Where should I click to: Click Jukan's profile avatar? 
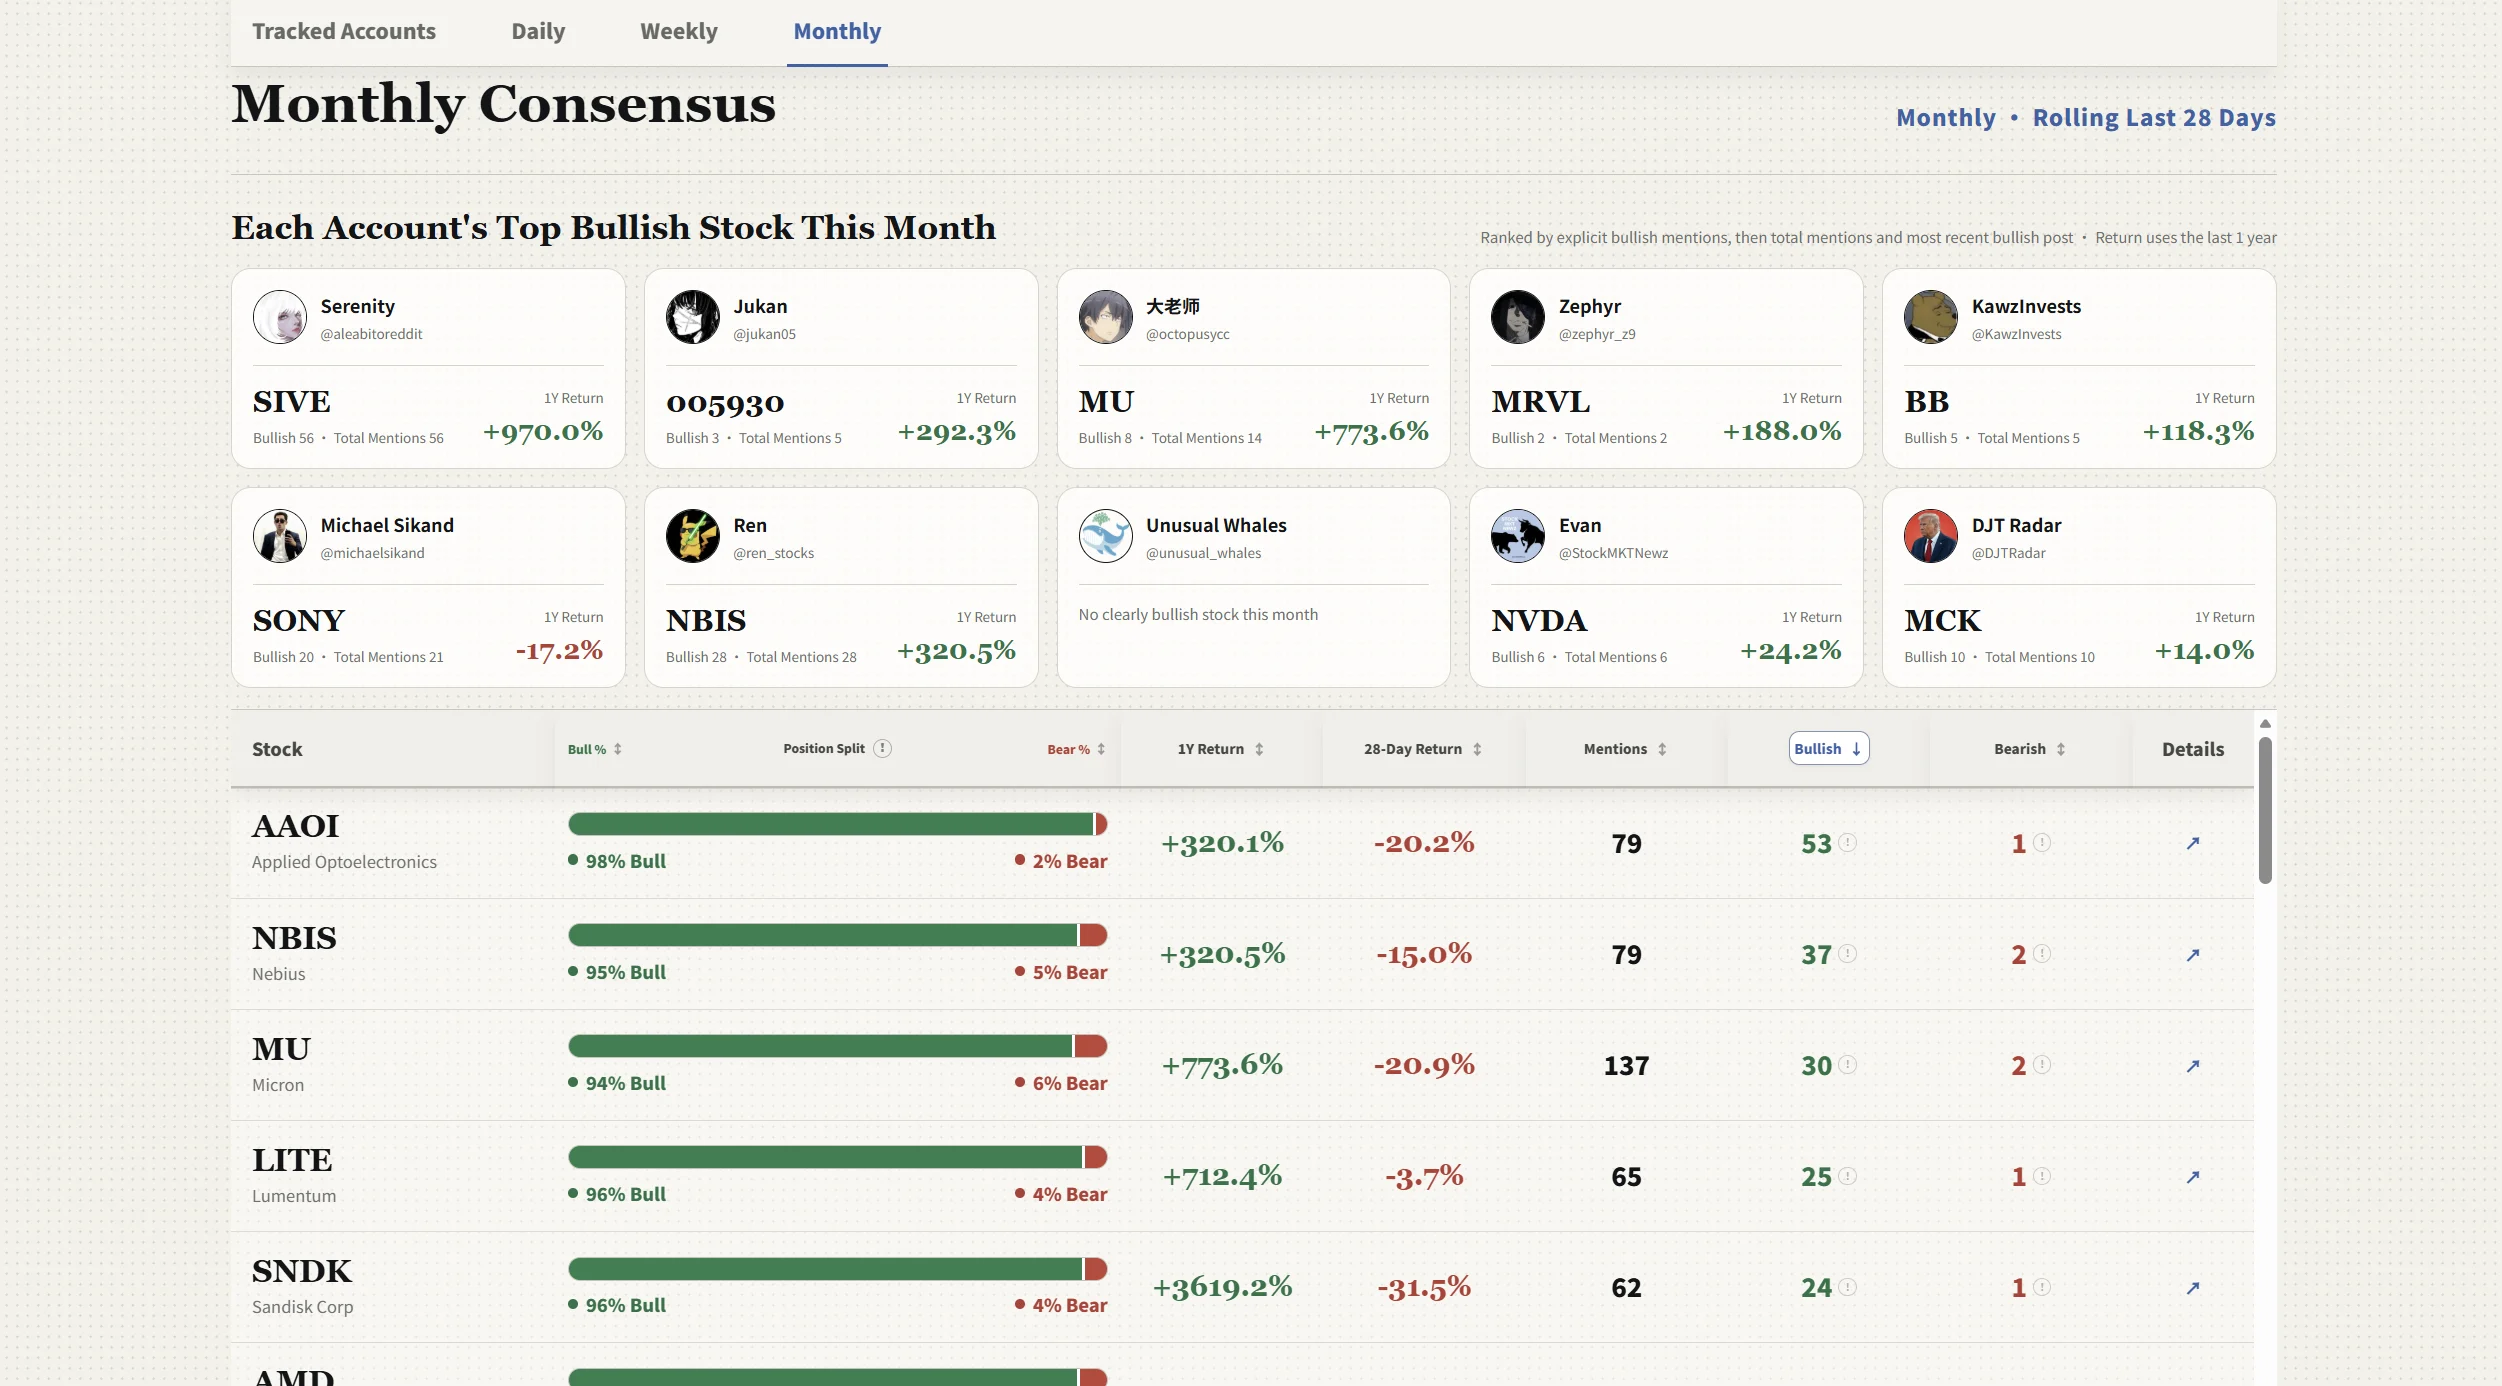coord(693,317)
